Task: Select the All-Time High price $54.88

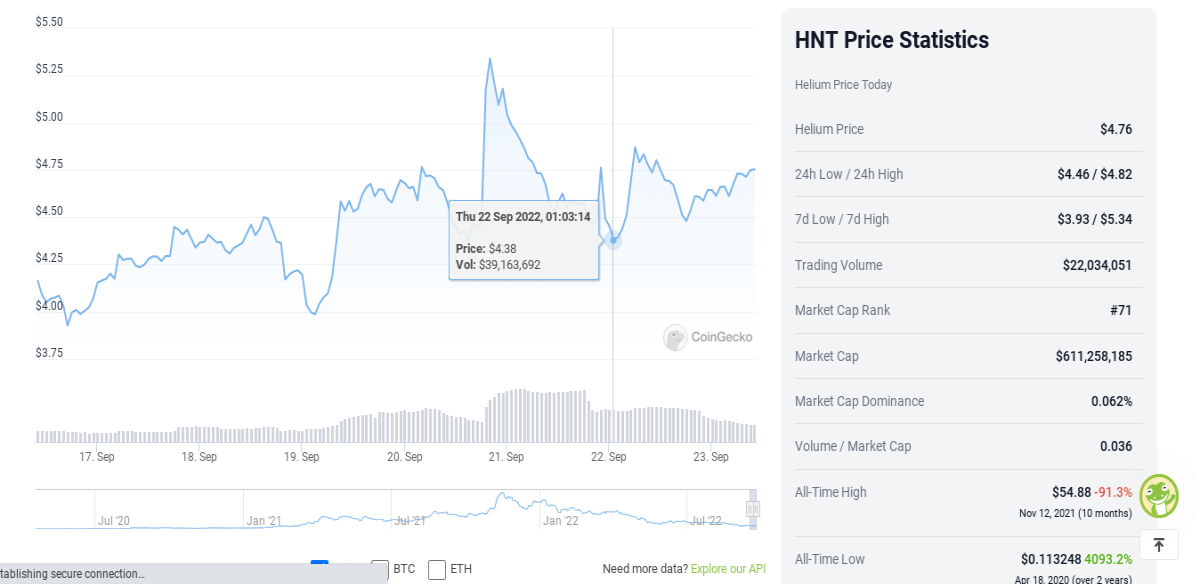Action: (1070, 492)
